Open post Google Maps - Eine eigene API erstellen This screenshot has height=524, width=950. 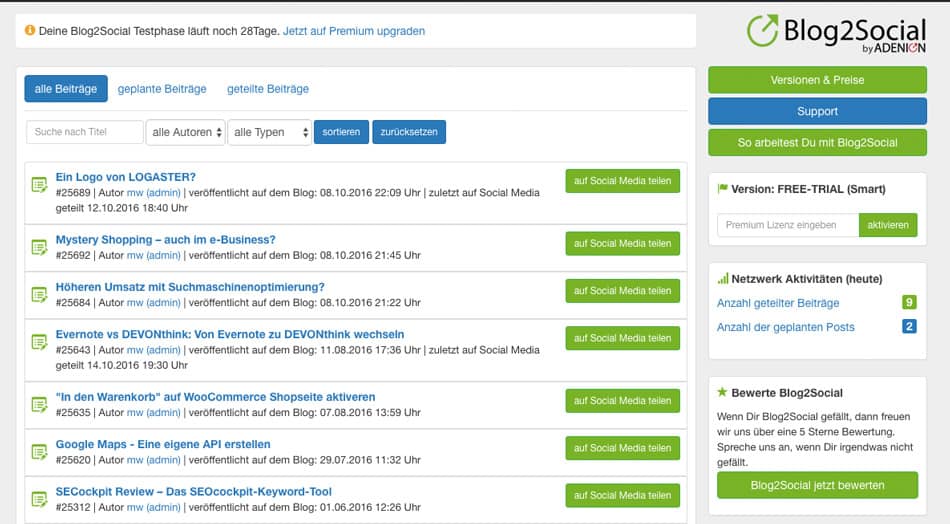163,444
